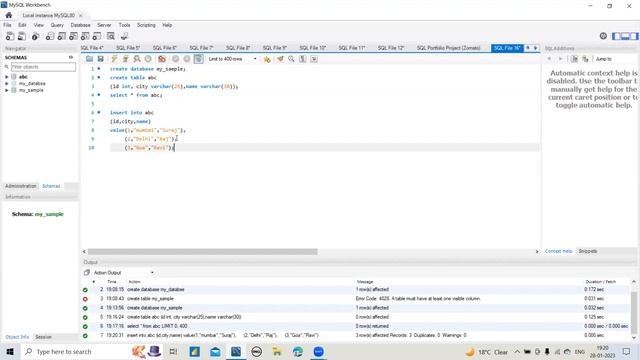Switch to the SQL File 7 tab

click(201, 48)
